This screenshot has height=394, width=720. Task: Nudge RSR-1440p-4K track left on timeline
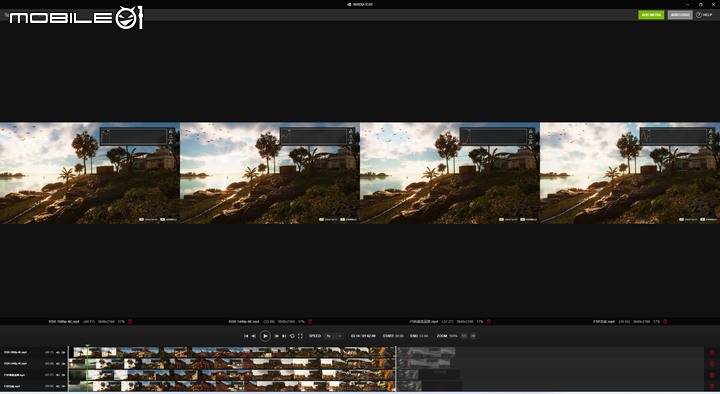coord(58,364)
